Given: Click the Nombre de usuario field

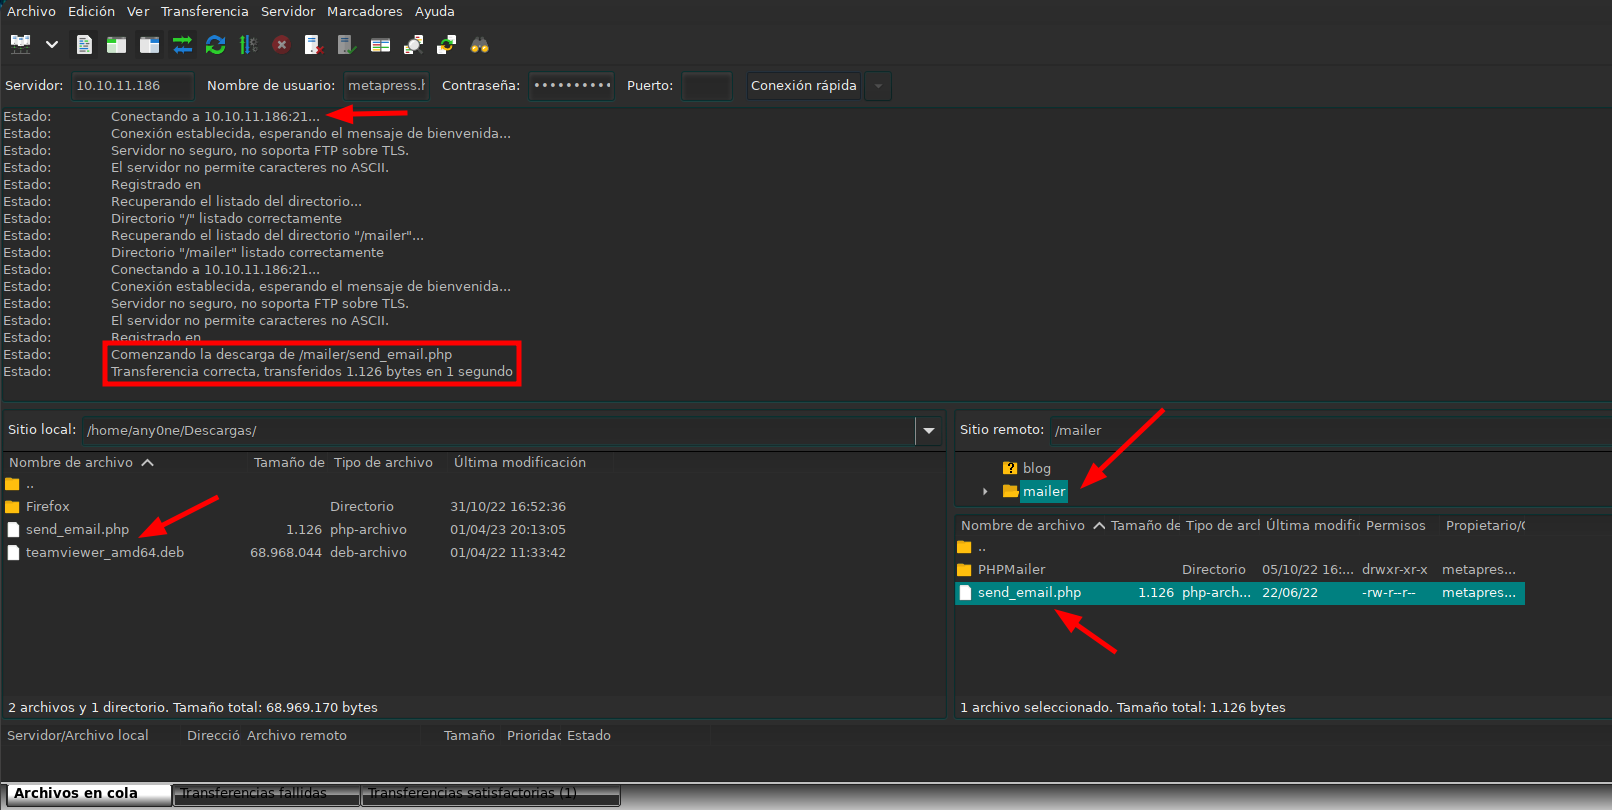Looking at the screenshot, I should click(x=386, y=86).
